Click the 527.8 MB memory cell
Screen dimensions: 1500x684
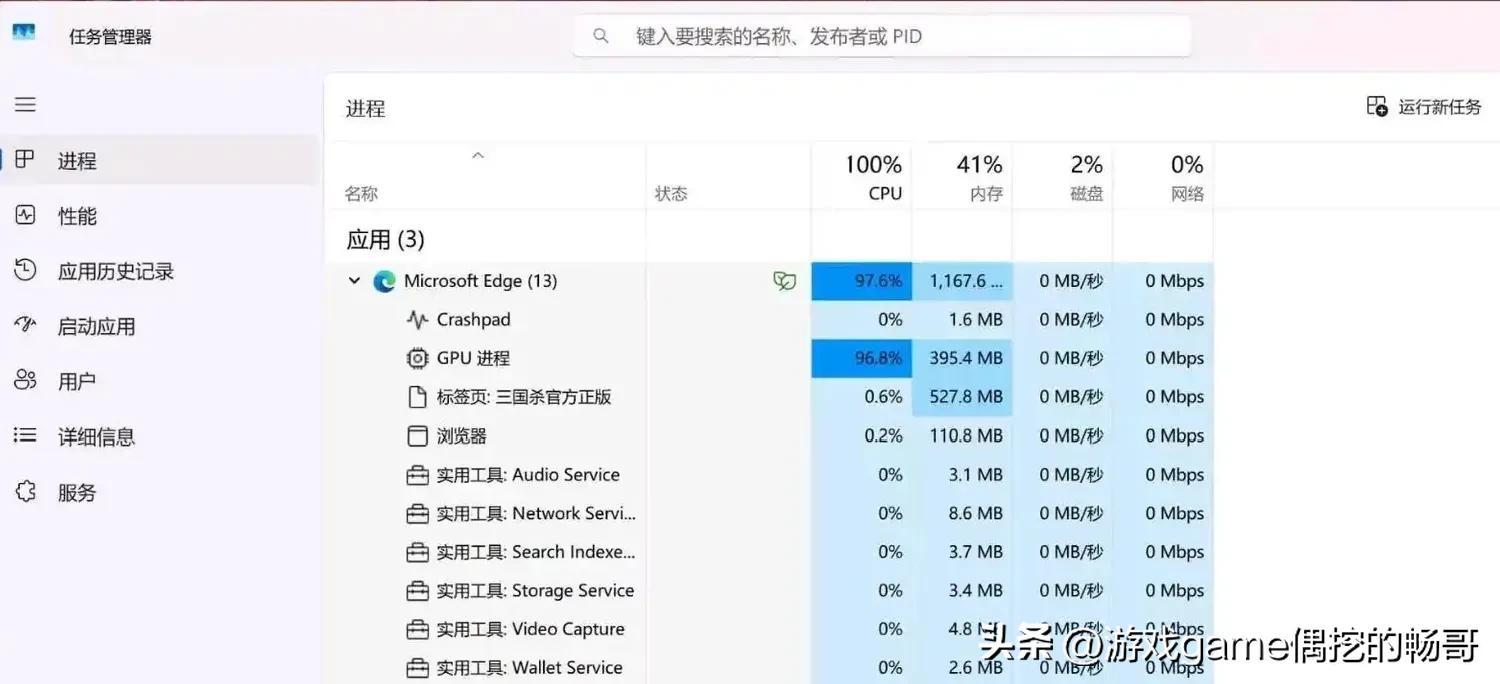(x=962, y=397)
